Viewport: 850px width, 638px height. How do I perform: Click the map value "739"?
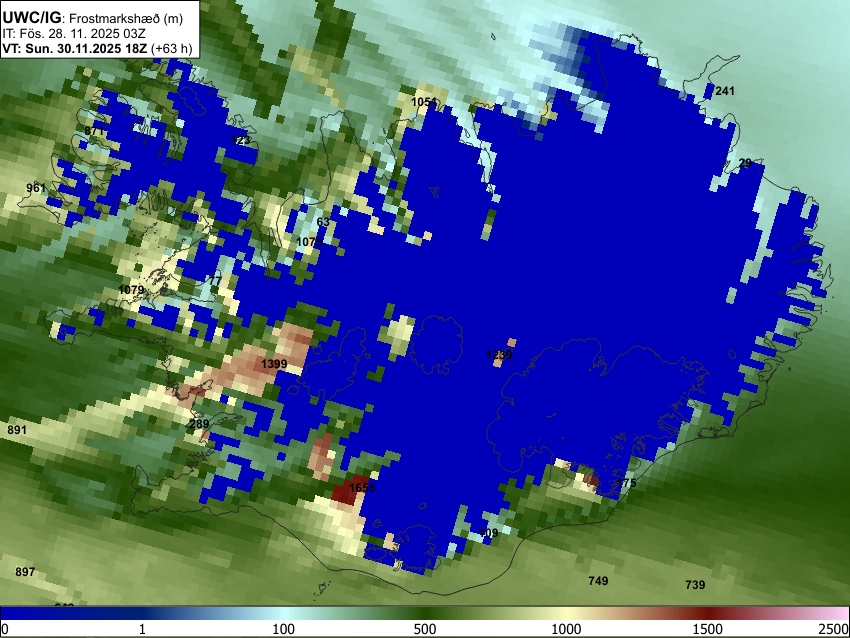click(x=695, y=584)
